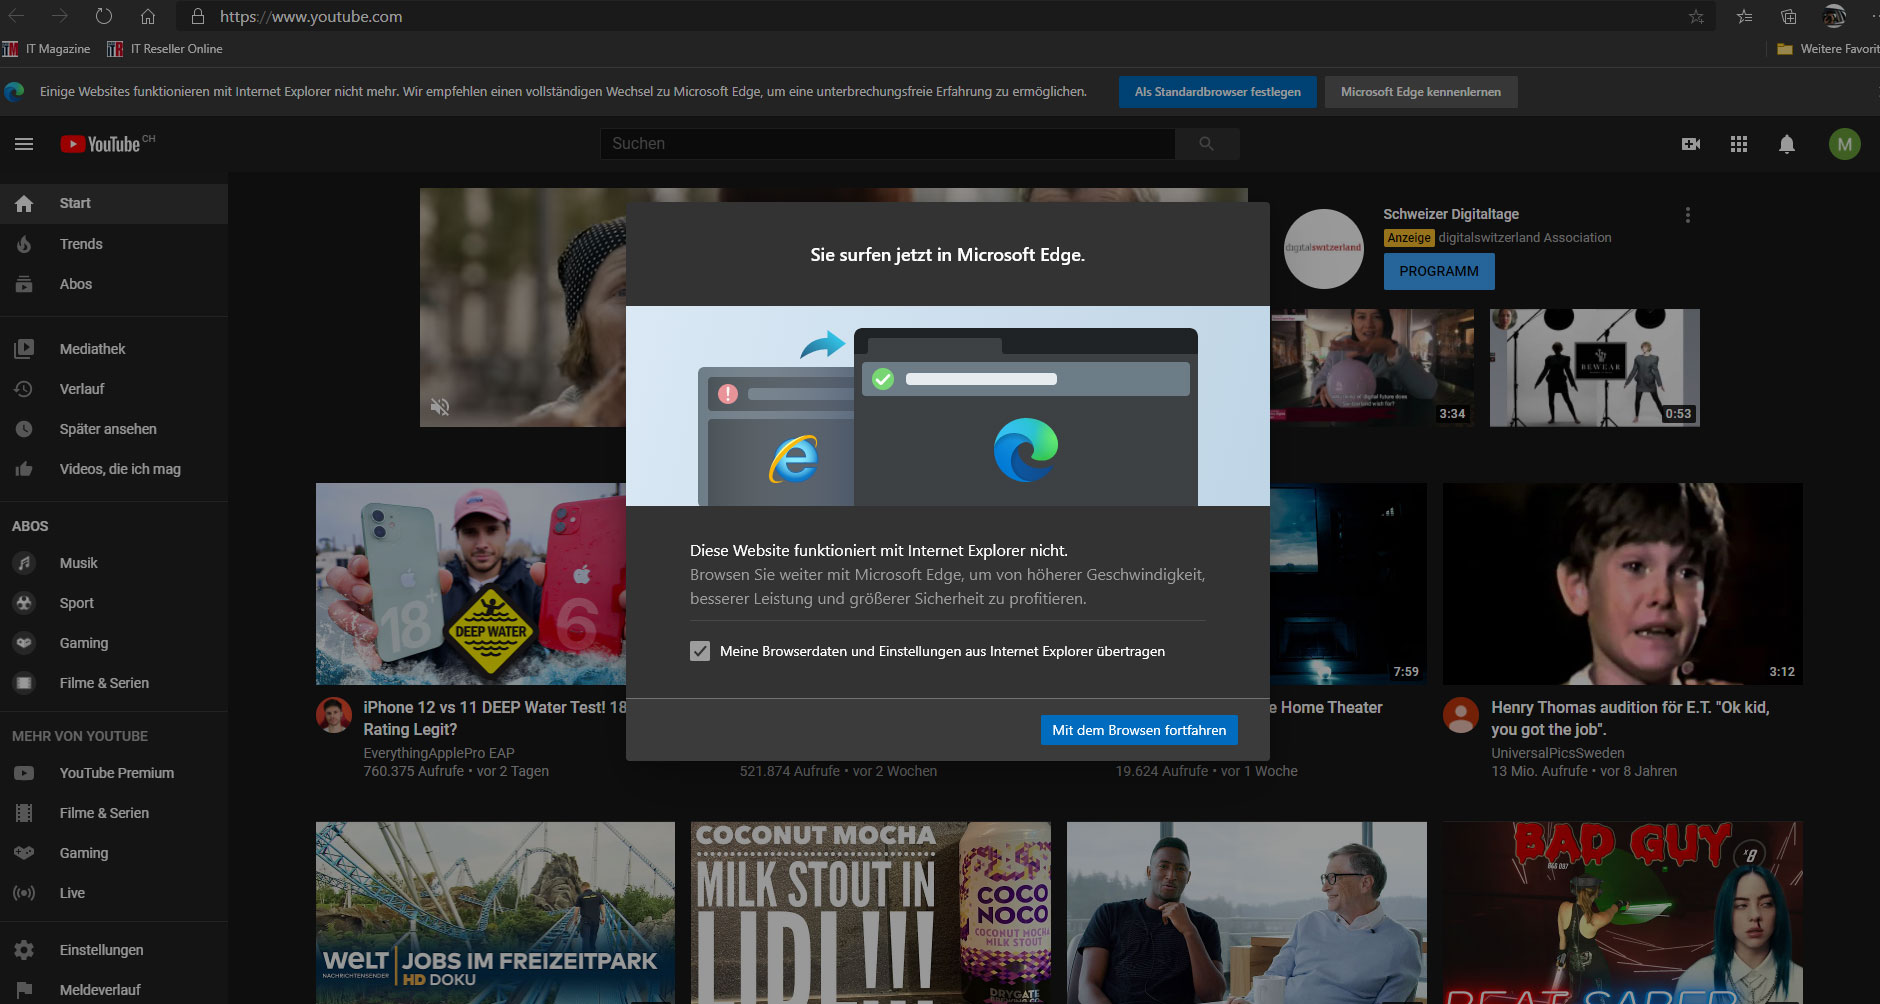Open the Bad Guy Beat Saber thumbnail
Viewport: 1880px width, 1004px height.
(1622, 912)
